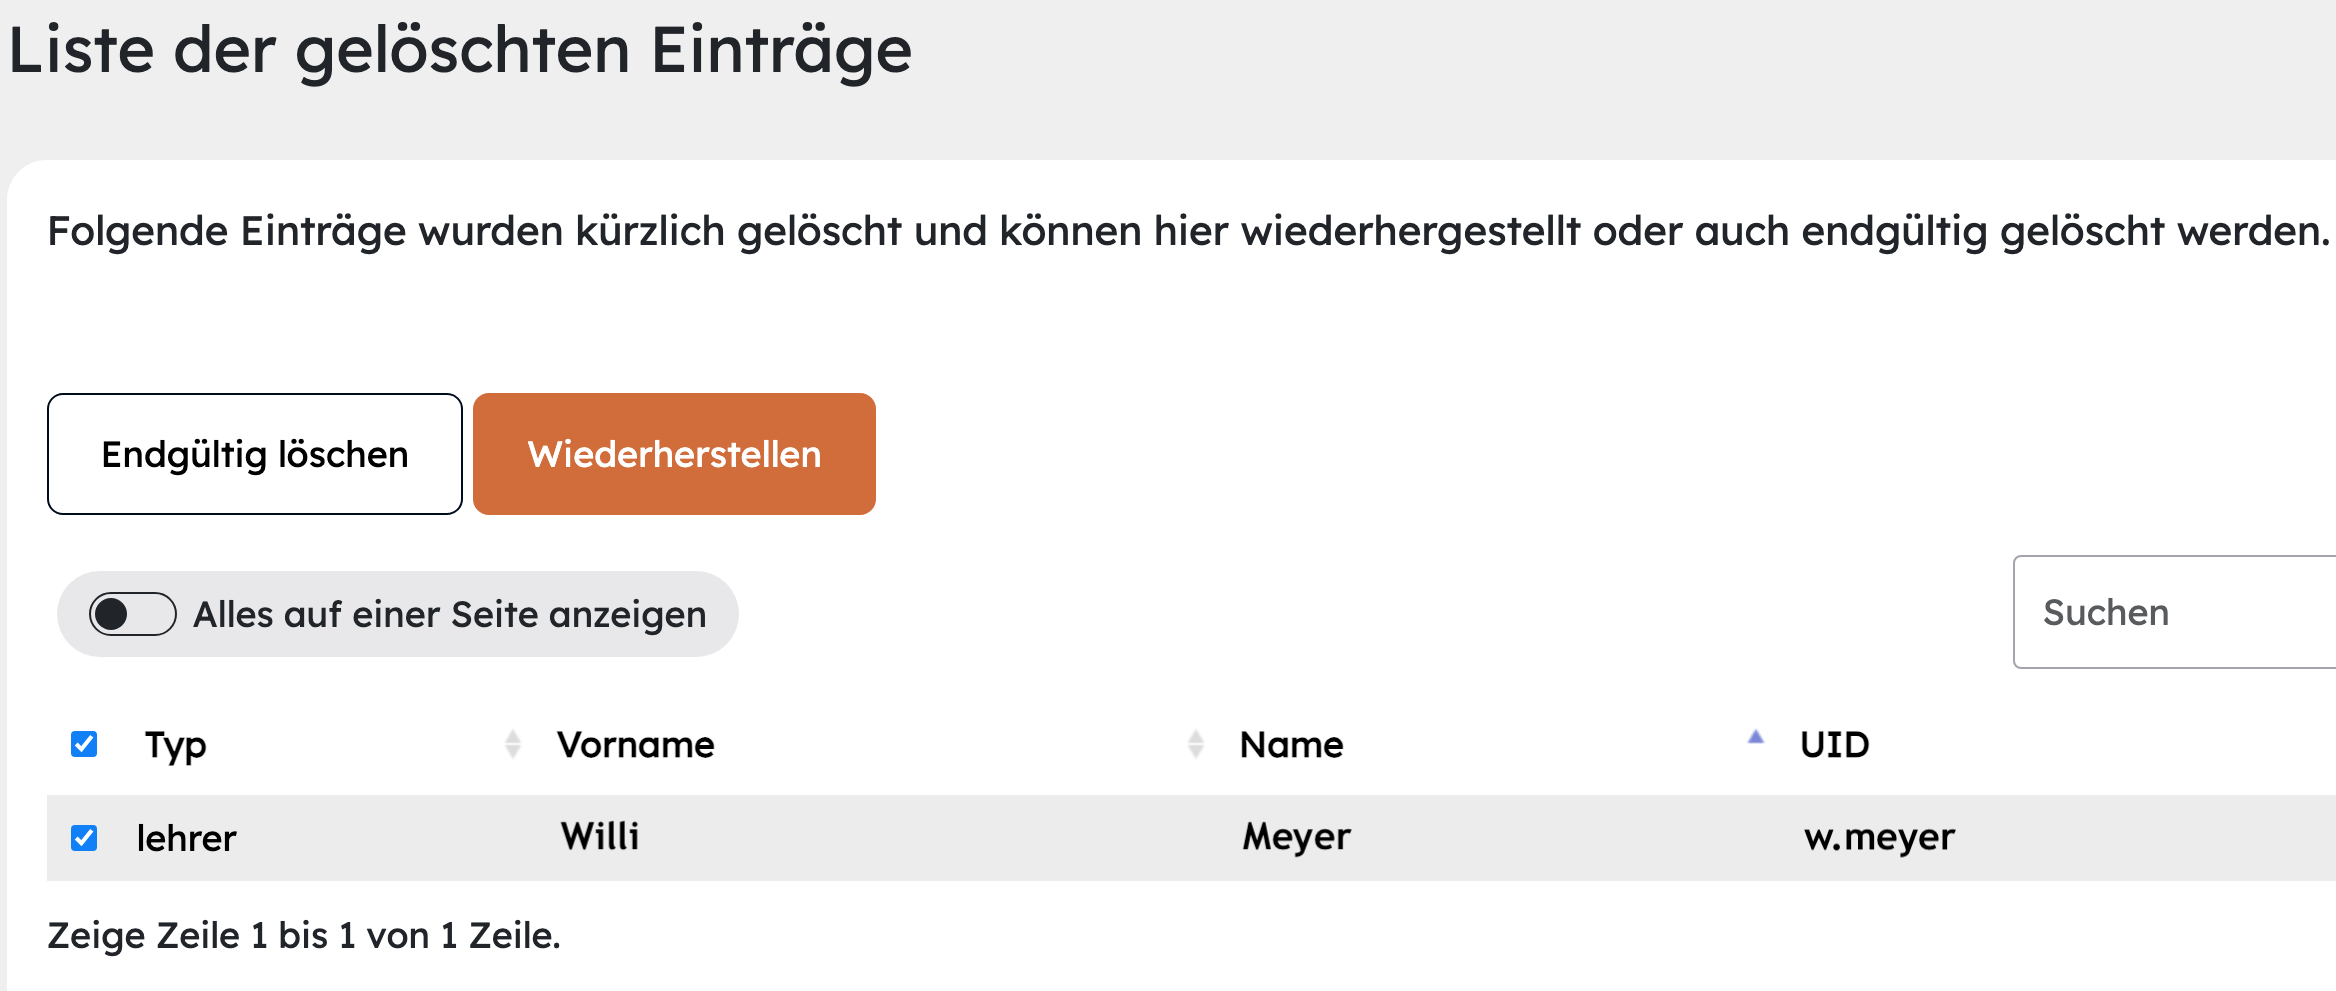Screen dimensions: 2336x991
Task: Click the Wiederherstellen button
Action: coord(674,454)
